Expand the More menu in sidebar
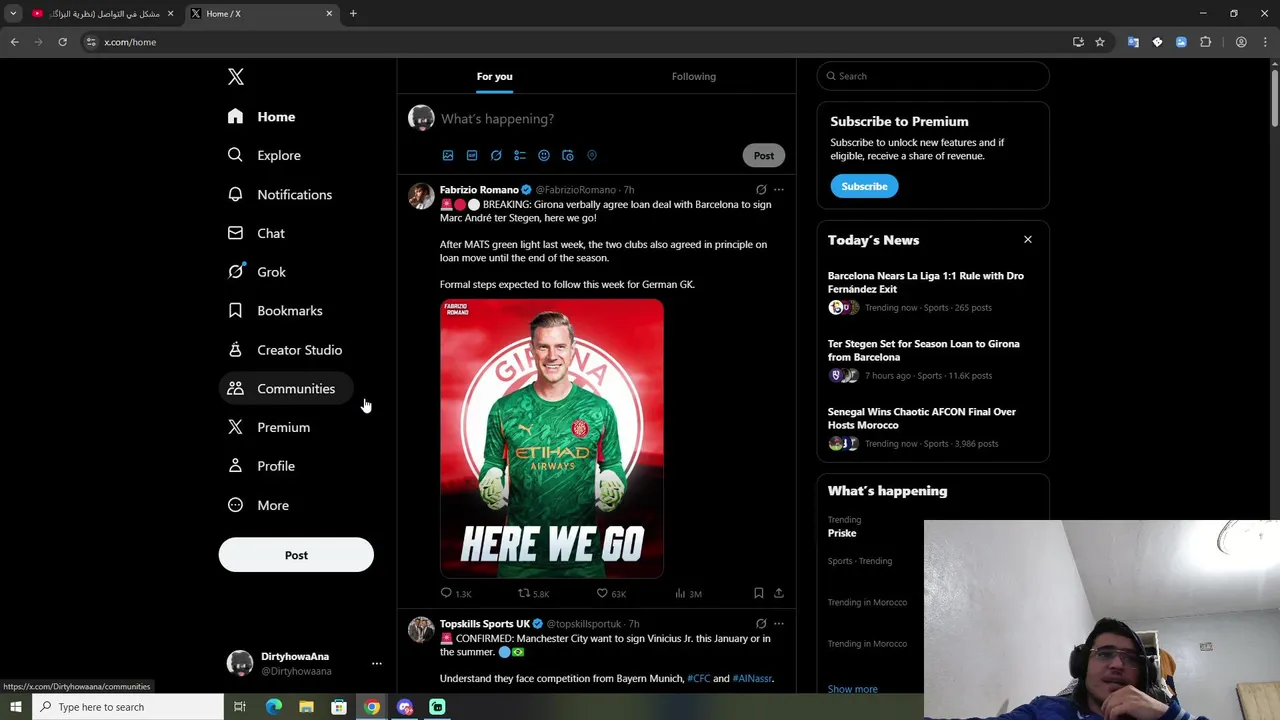This screenshot has height=720, width=1280. pos(258,505)
